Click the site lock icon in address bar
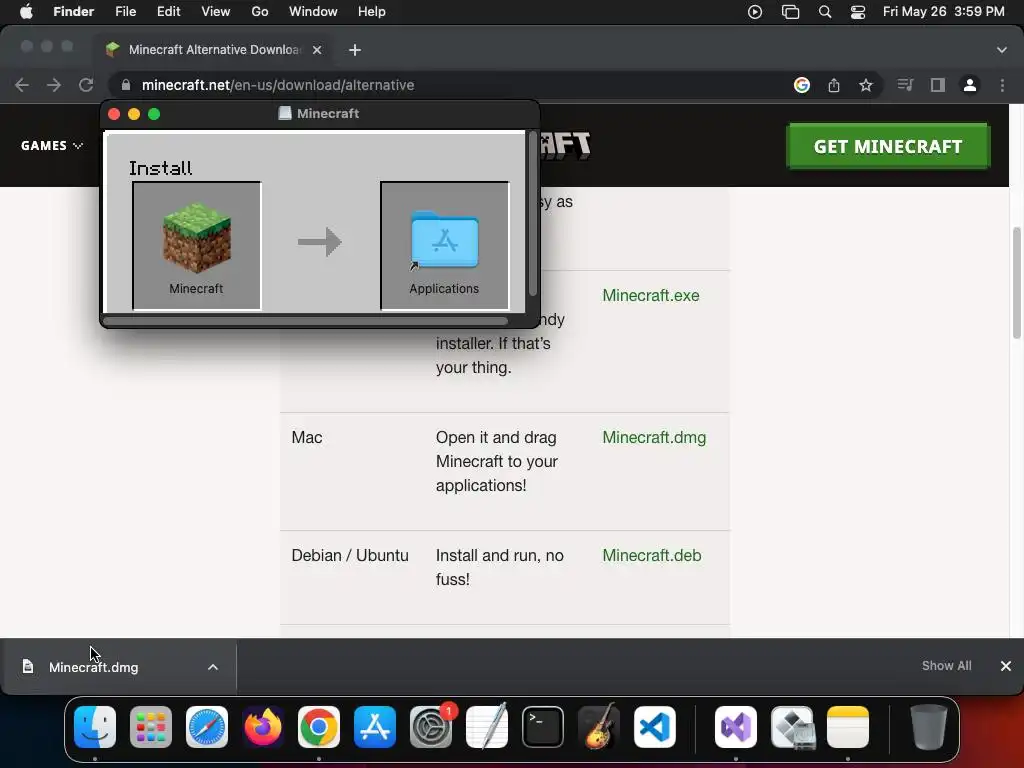 point(126,85)
